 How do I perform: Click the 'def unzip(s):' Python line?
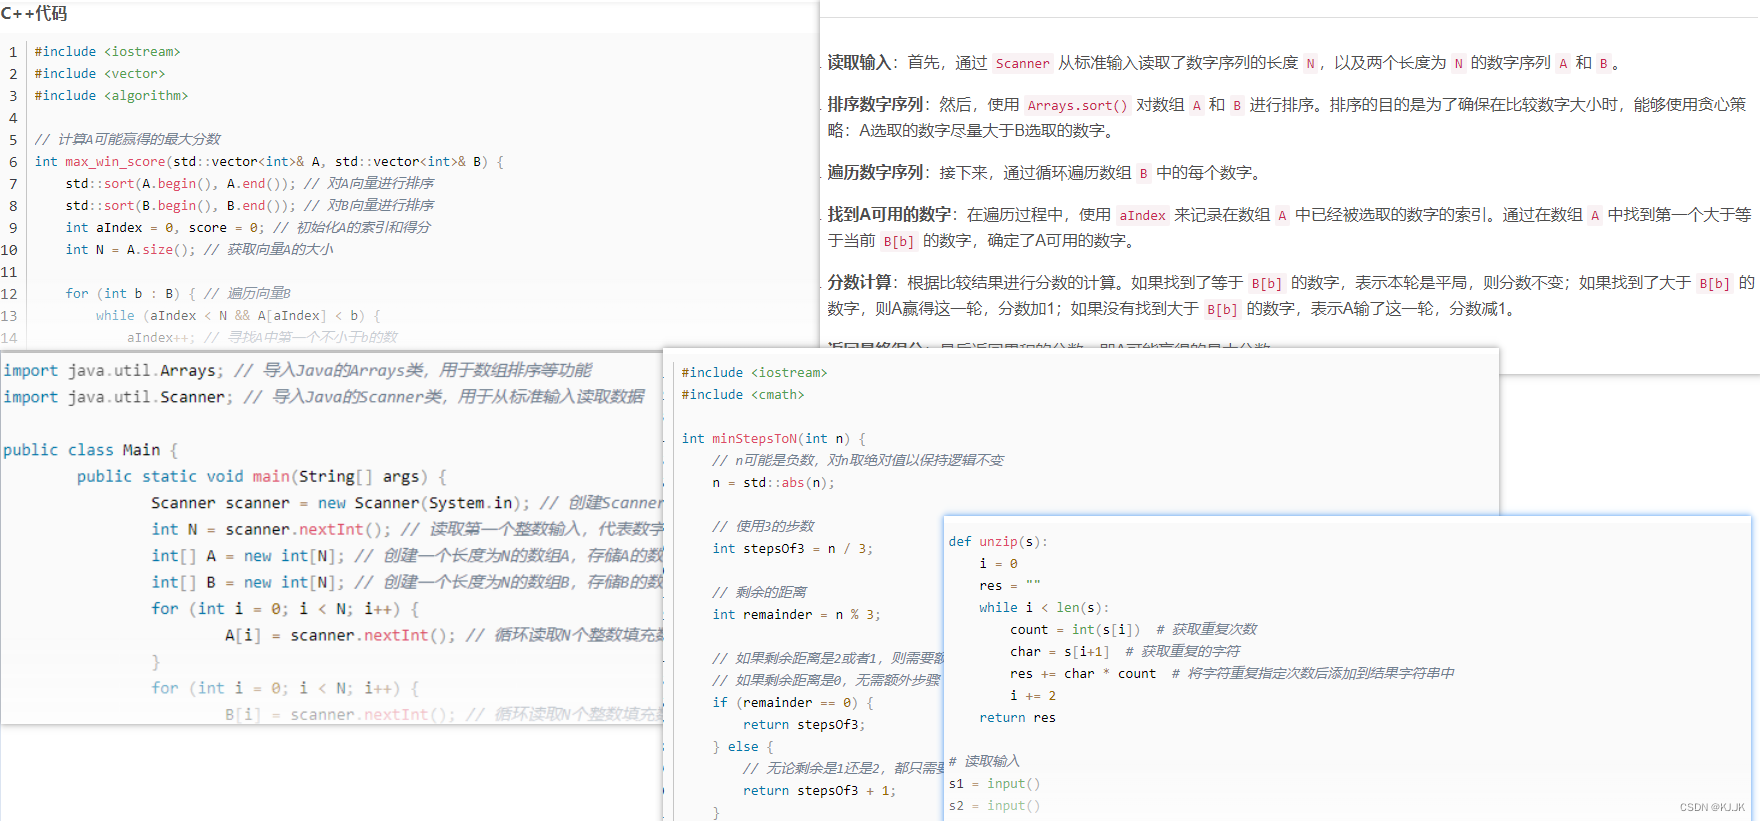coord(998,541)
